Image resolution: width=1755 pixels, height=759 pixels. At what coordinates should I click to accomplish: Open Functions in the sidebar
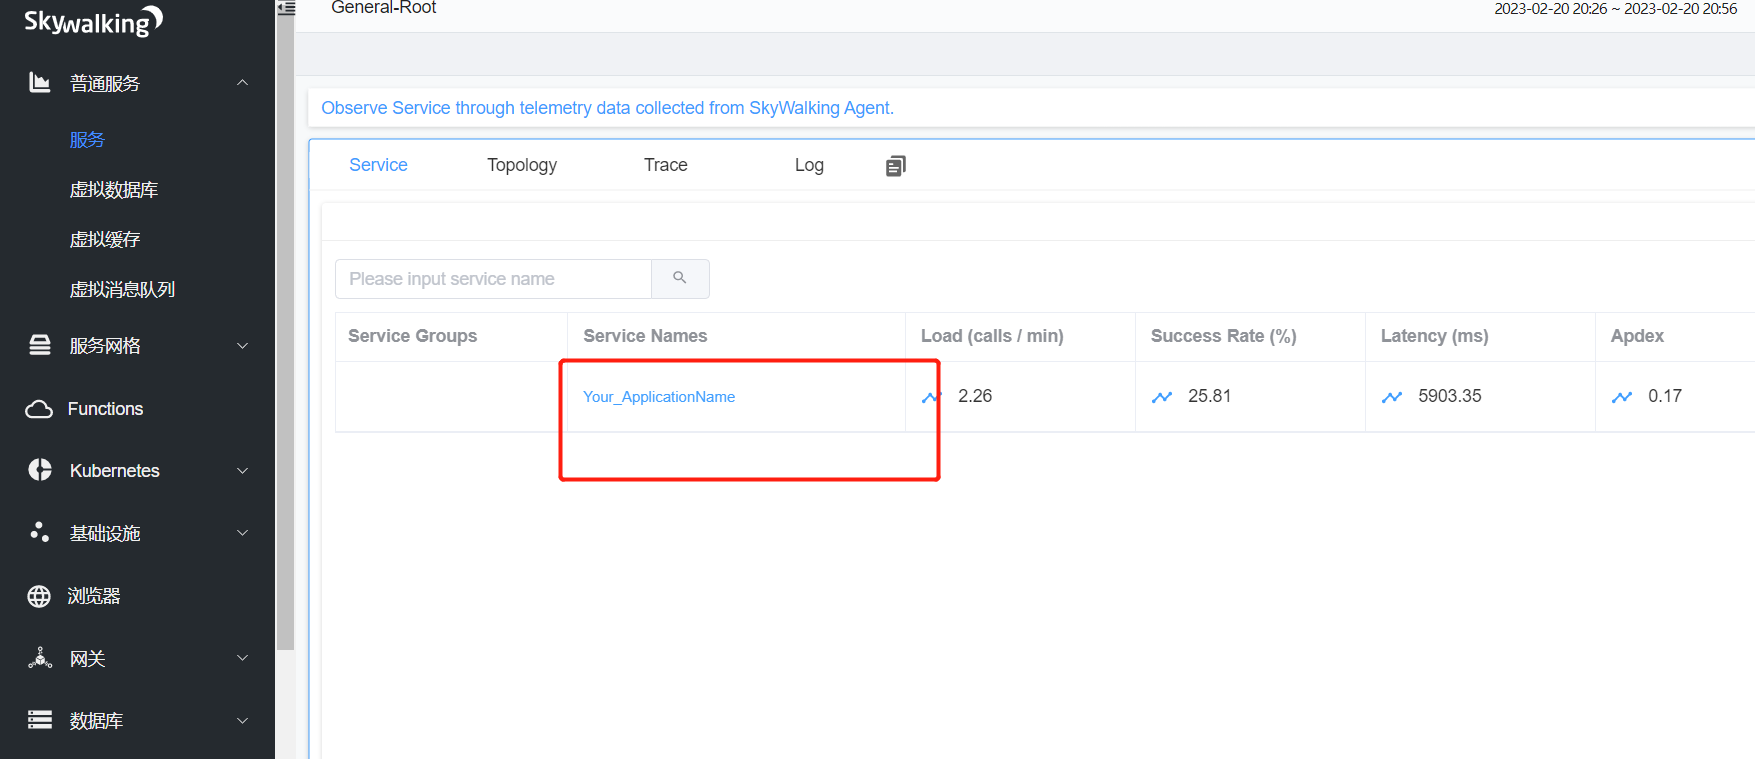coord(105,409)
